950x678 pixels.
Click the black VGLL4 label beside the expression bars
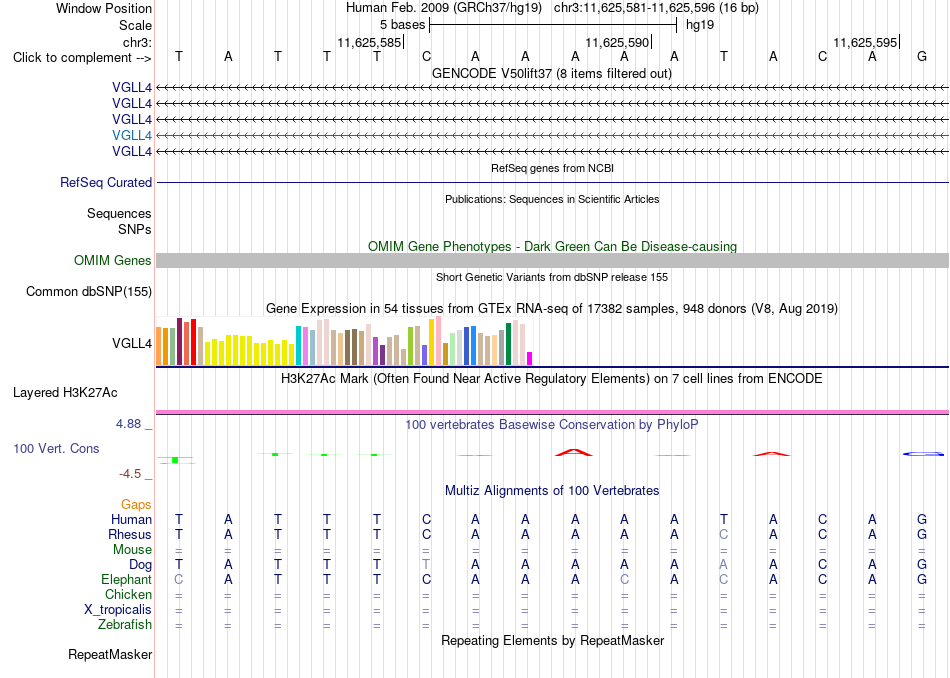(x=132, y=344)
